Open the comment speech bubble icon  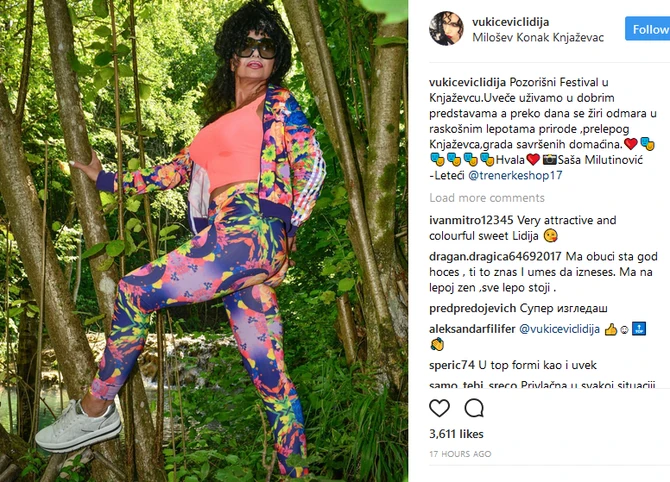coord(474,408)
